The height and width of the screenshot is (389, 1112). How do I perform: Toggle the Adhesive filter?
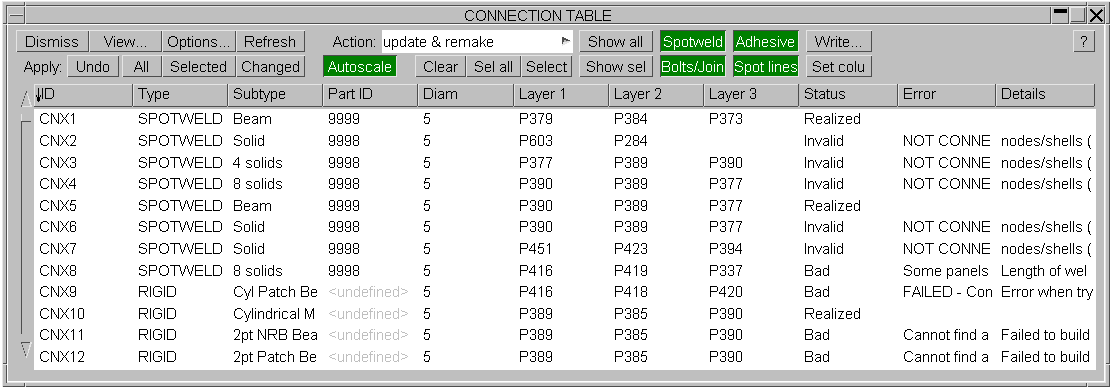tap(765, 42)
